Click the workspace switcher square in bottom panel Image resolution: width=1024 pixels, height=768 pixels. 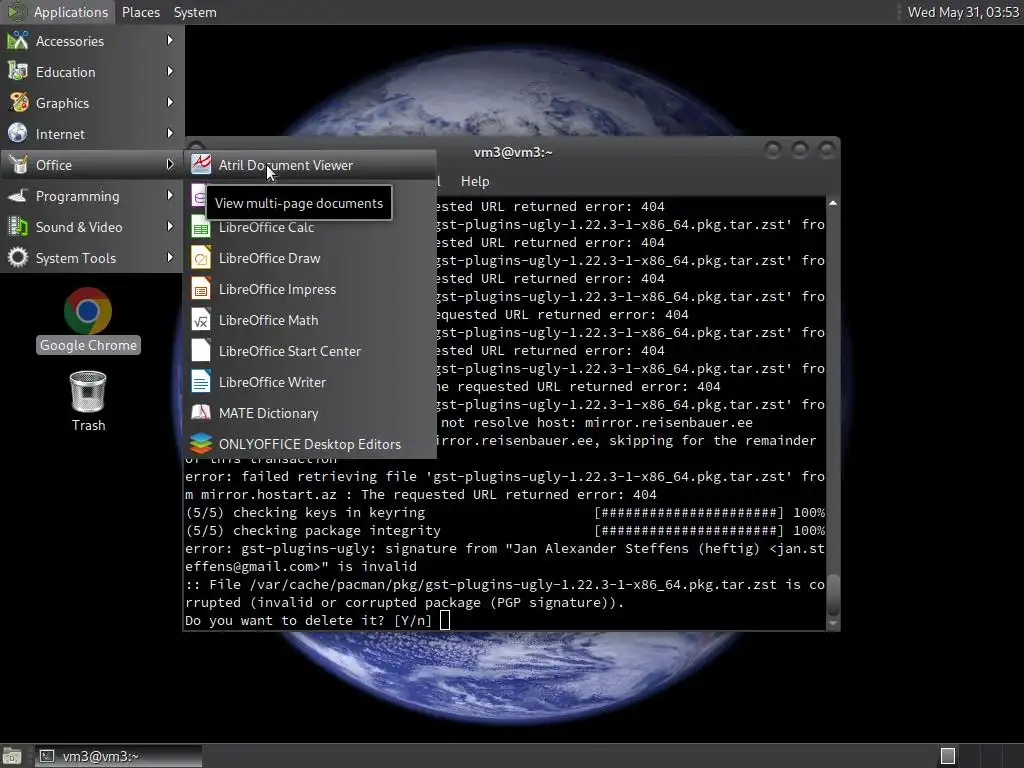click(x=948, y=756)
